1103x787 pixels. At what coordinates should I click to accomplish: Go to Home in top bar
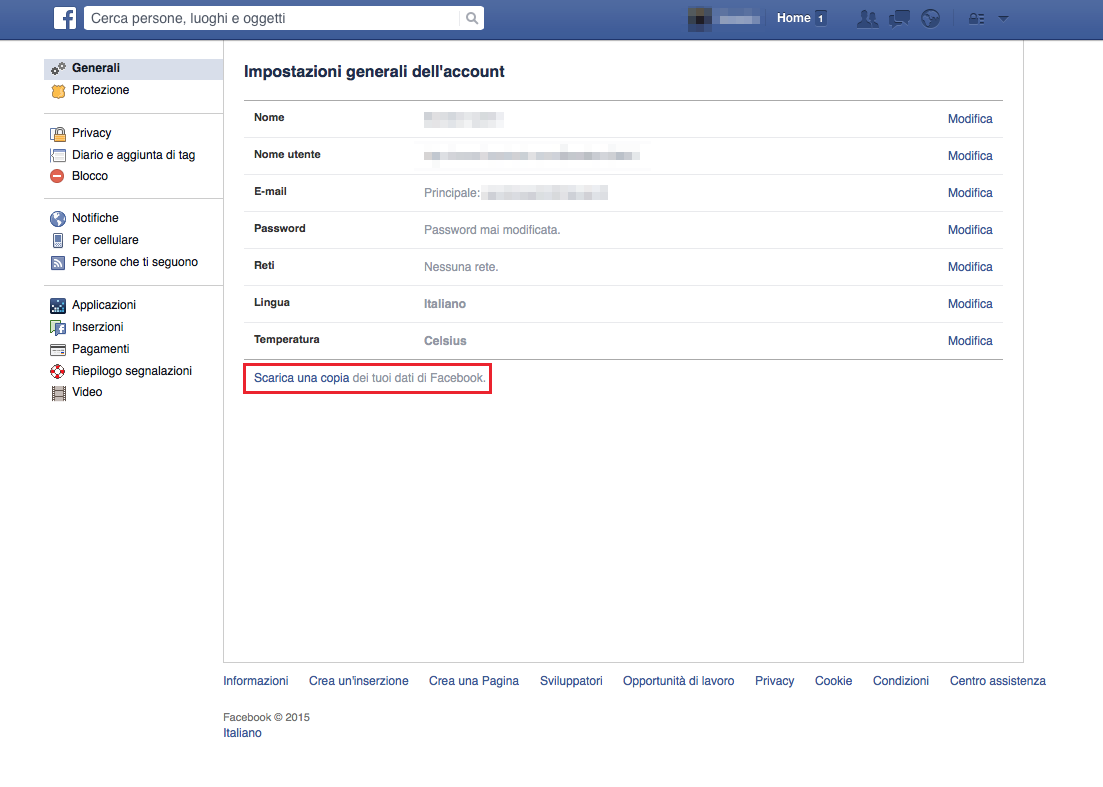793,18
